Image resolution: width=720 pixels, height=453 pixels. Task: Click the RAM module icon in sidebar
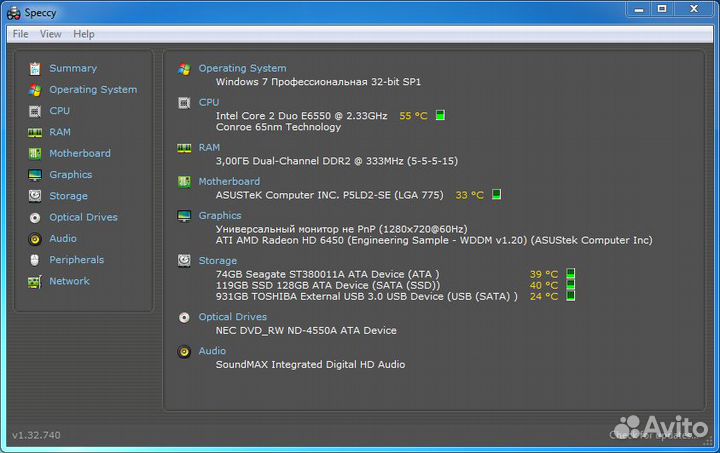click(x=35, y=132)
